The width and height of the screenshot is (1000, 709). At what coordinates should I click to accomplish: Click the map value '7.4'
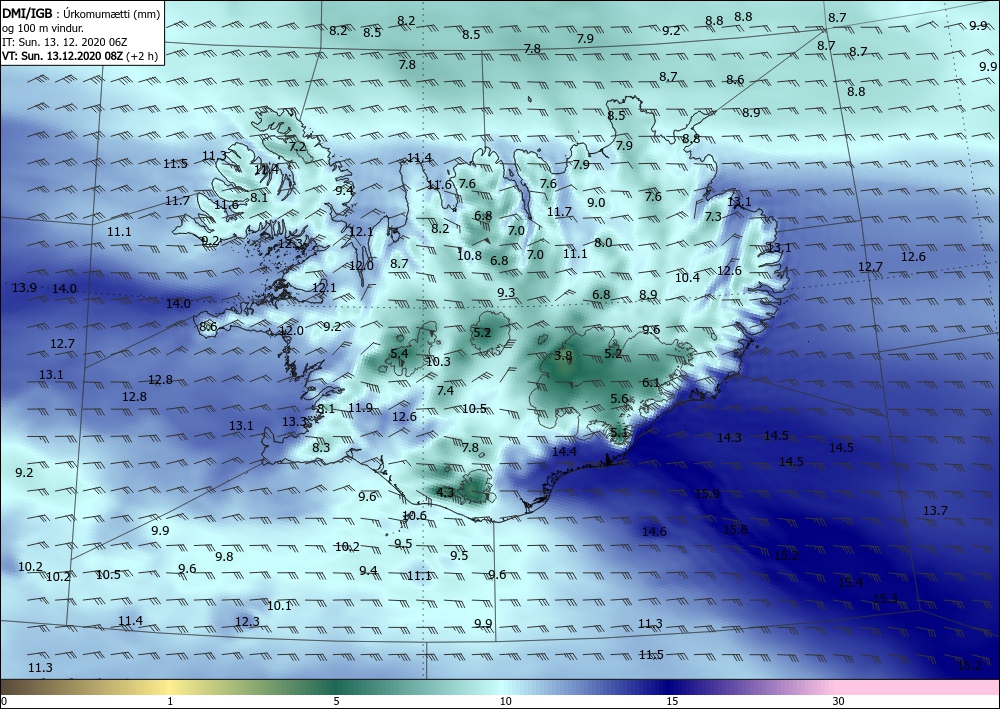click(x=445, y=390)
